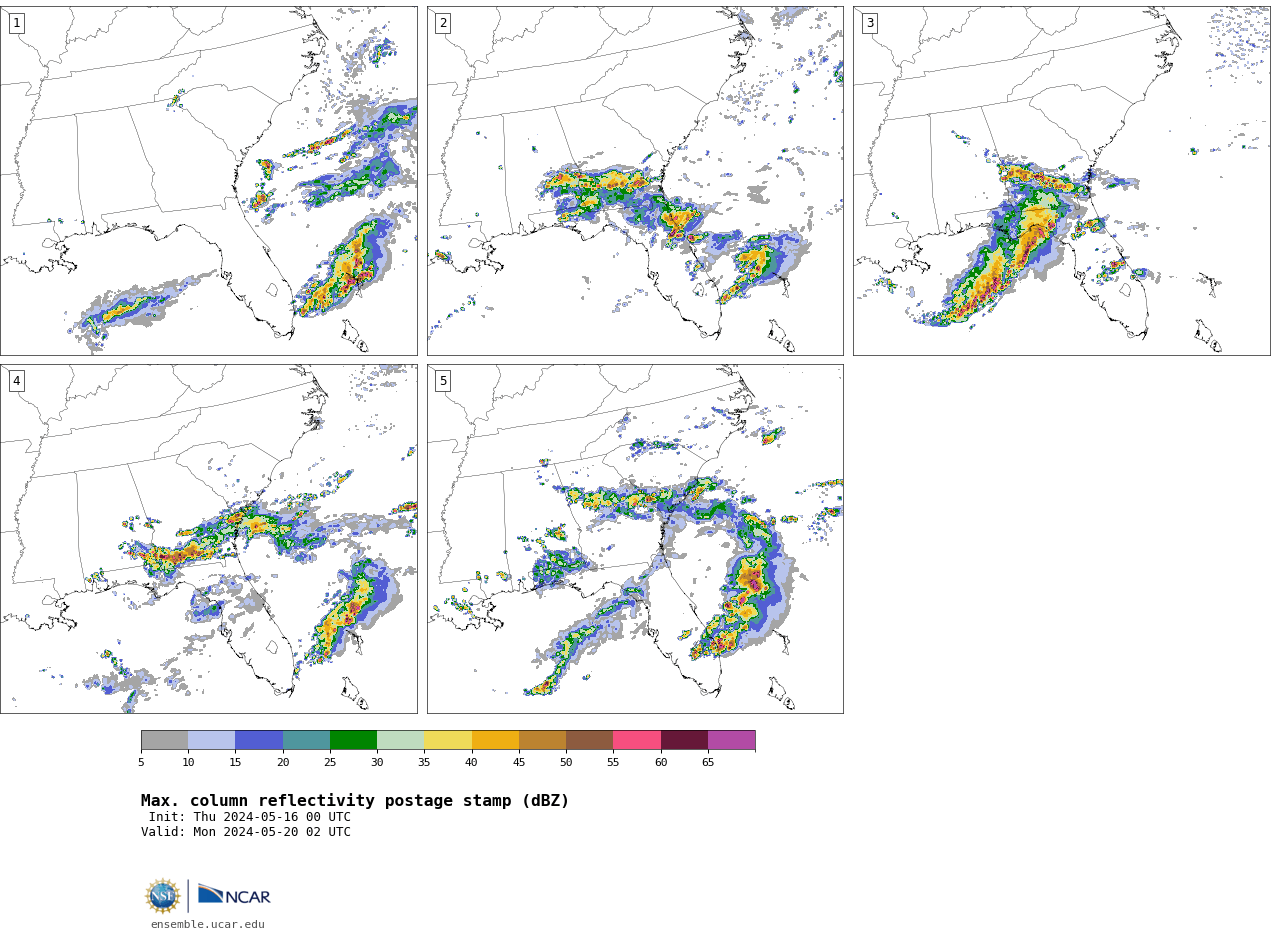Screen dimensions: 1280x936
Task: Open postage stamp panel 3 map
Action: pyautogui.click(x=1062, y=181)
